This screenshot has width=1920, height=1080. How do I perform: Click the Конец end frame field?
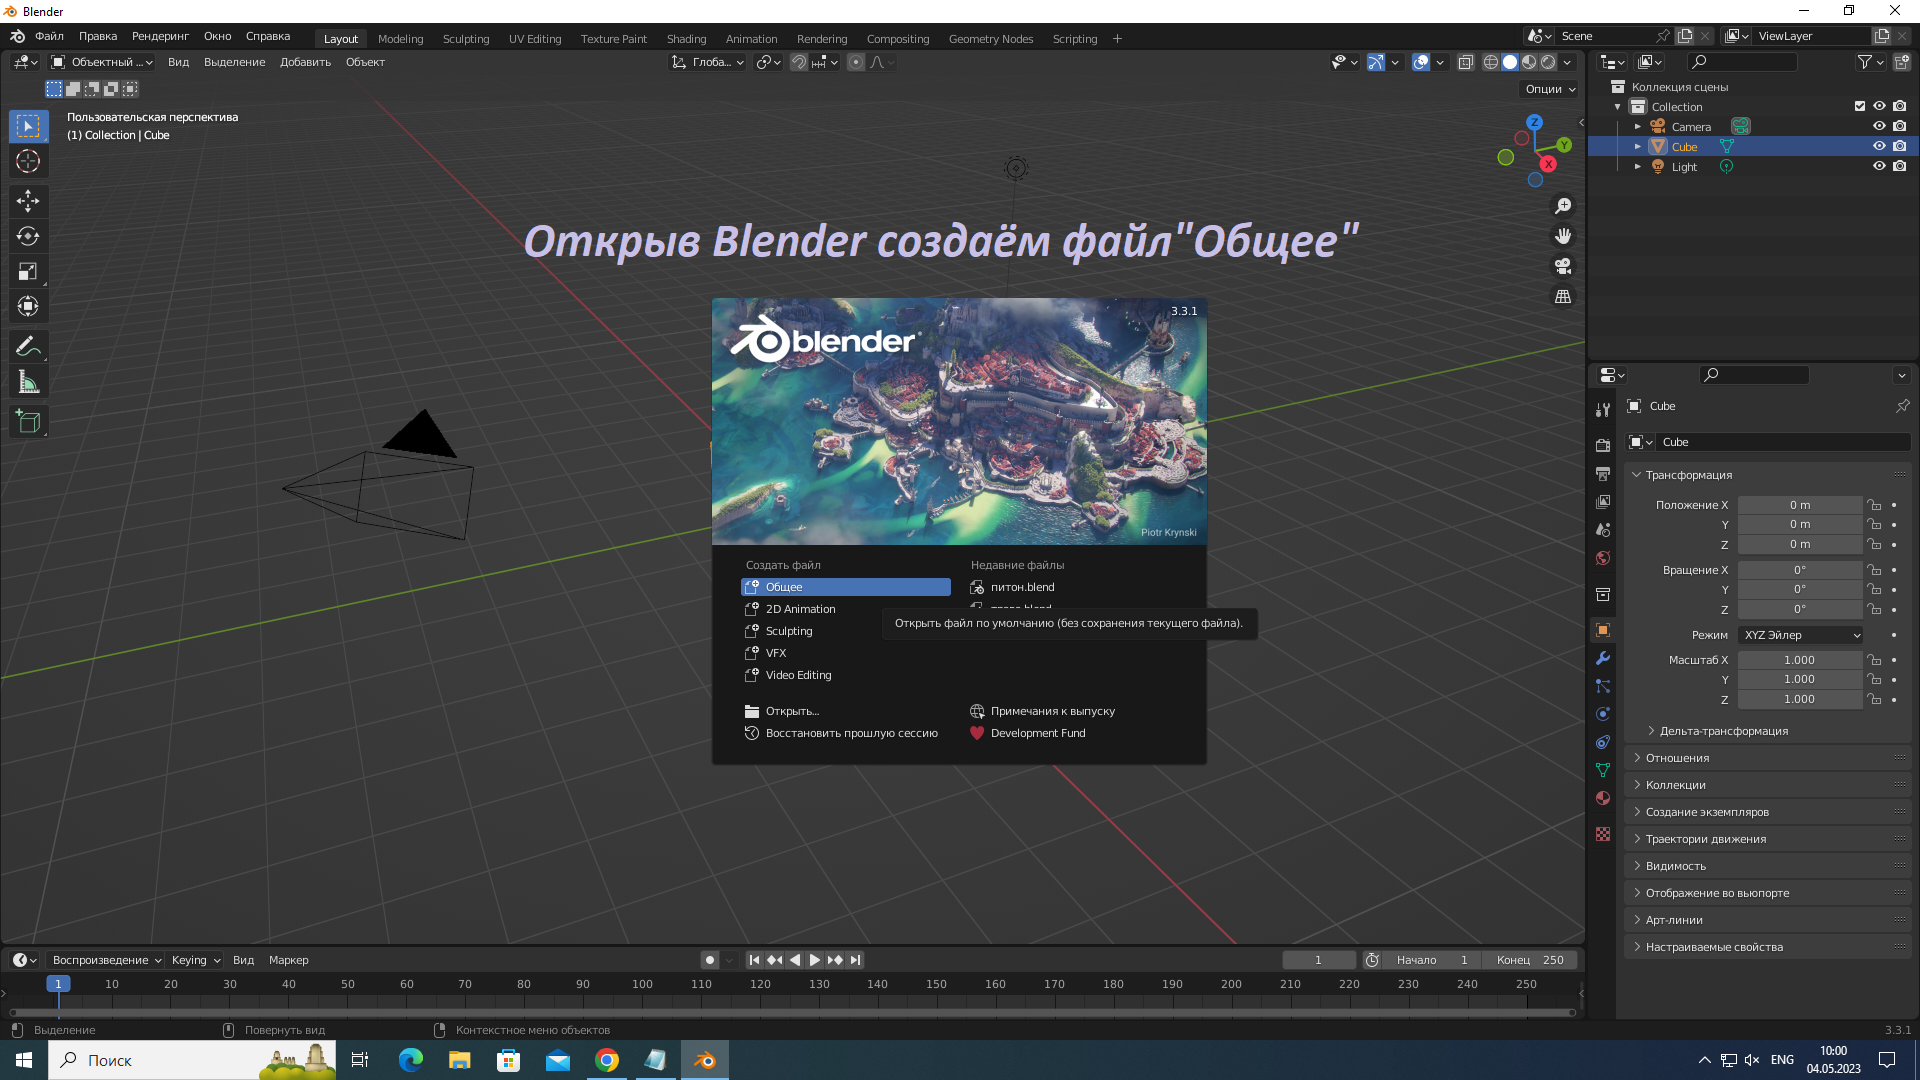pyautogui.click(x=1530, y=960)
